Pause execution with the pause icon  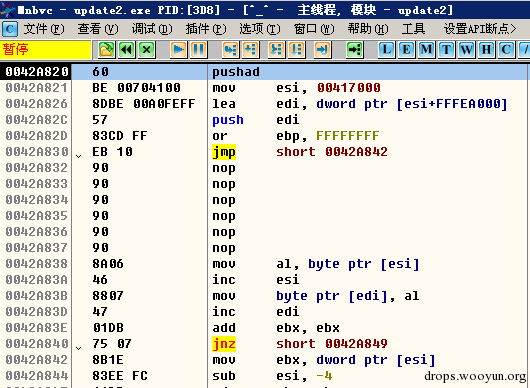[x=198, y=50]
